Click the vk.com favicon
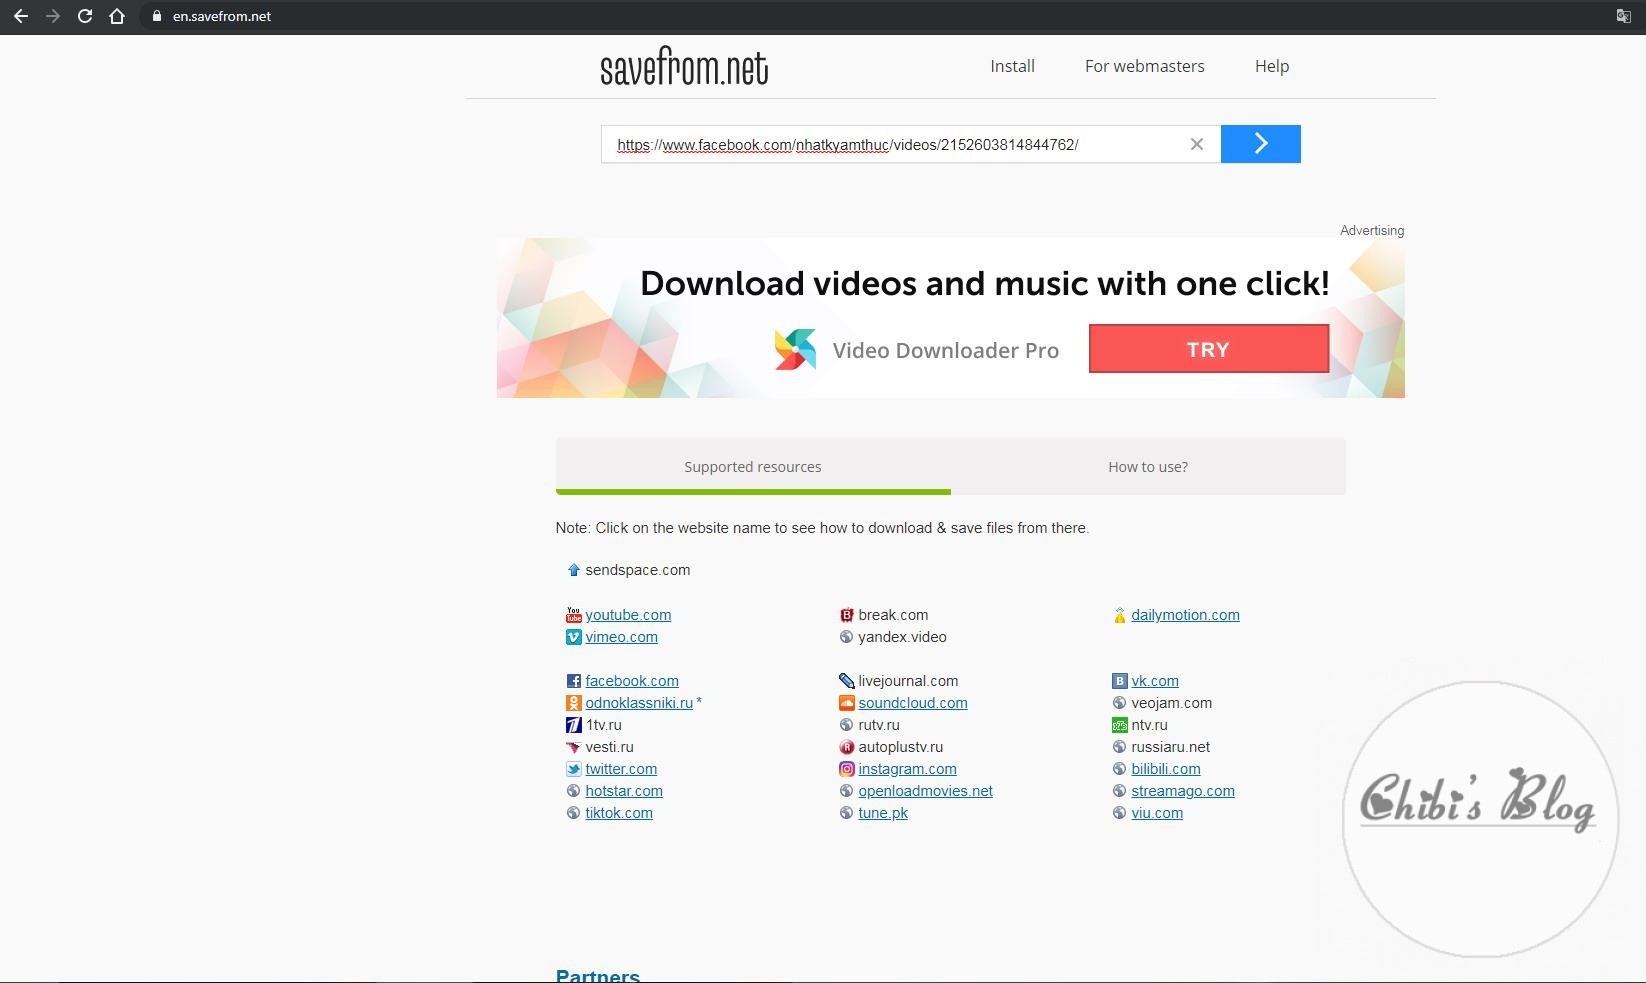 click(1119, 681)
